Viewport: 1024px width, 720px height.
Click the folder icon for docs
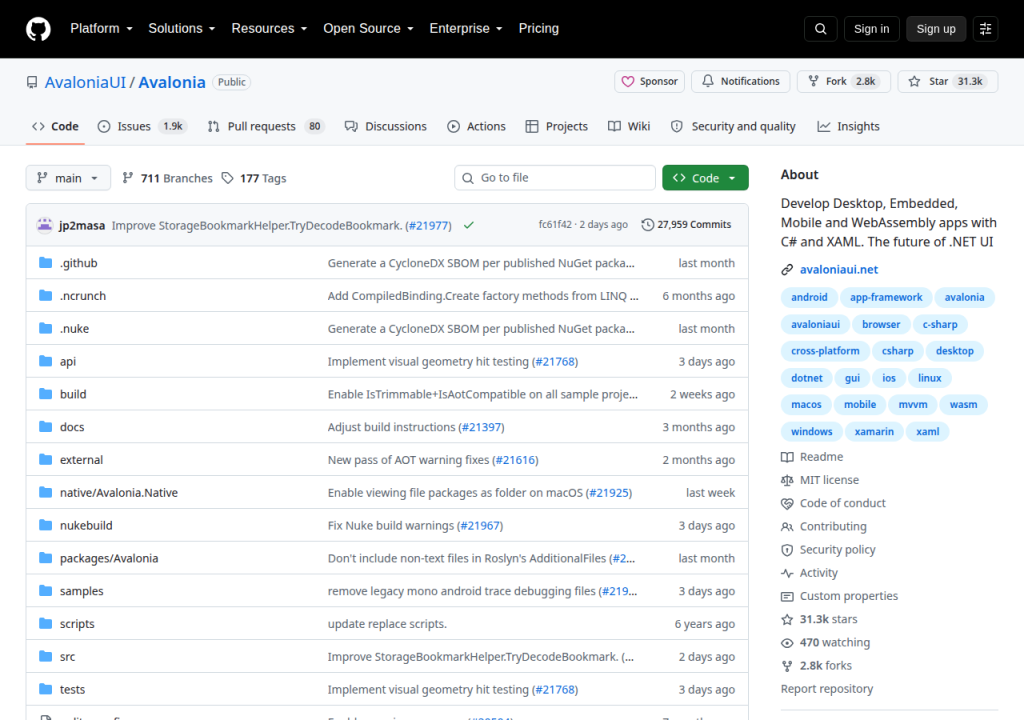(x=45, y=427)
